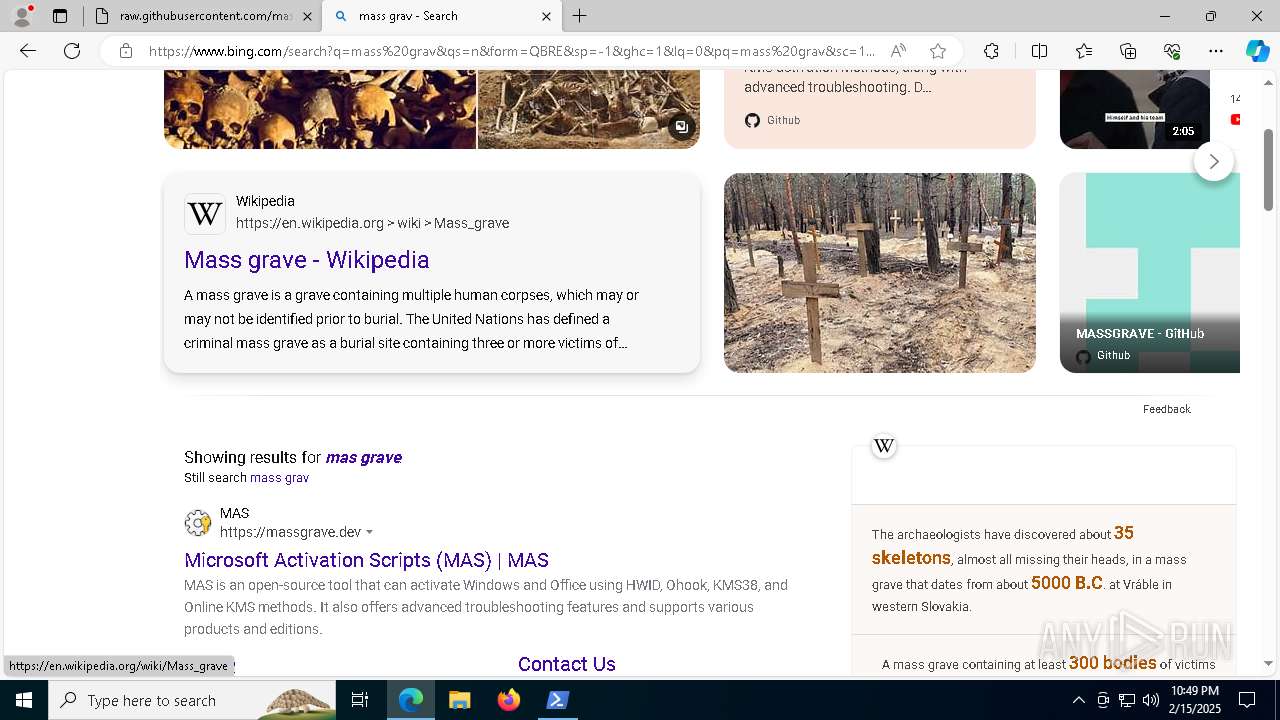Image resolution: width=1280 pixels, height=720 pixels.
Task: Open the cemetery crosses image card
Action: tap(880, 273)
